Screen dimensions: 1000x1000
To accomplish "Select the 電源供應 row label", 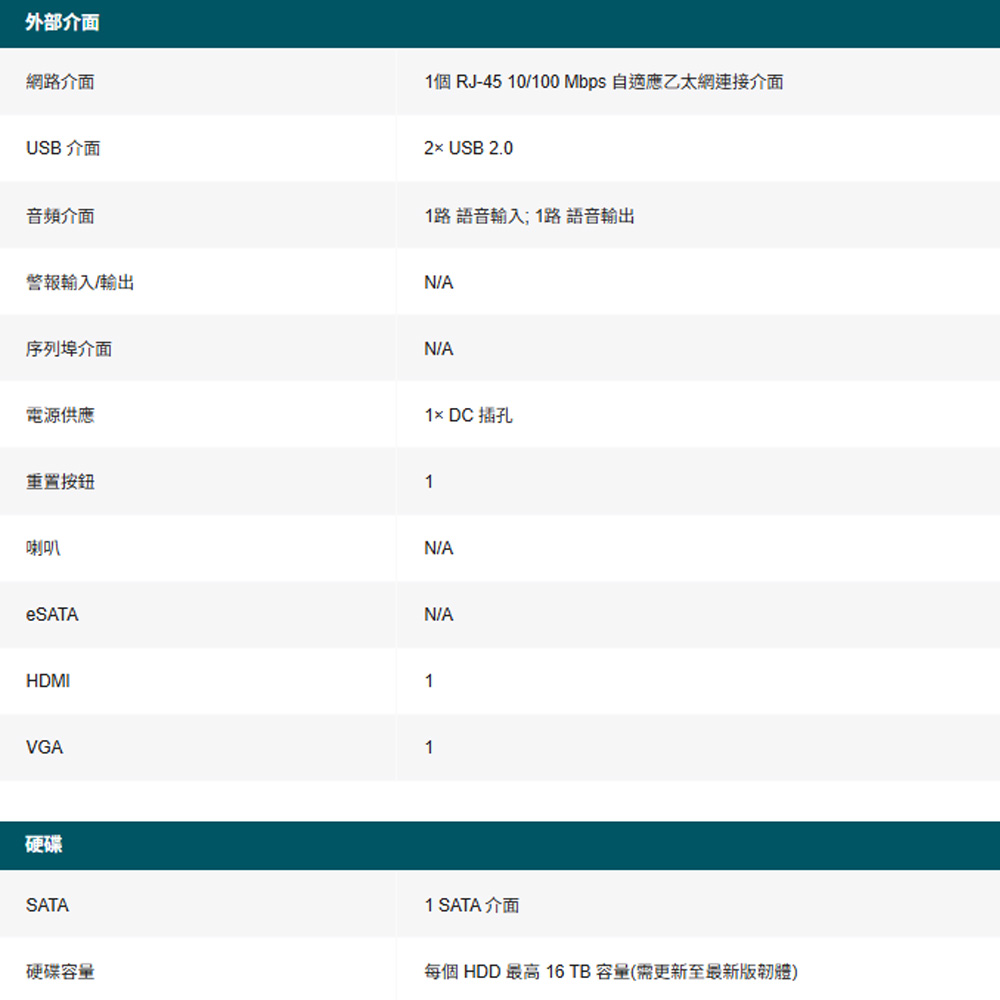I will pos(60,415).
